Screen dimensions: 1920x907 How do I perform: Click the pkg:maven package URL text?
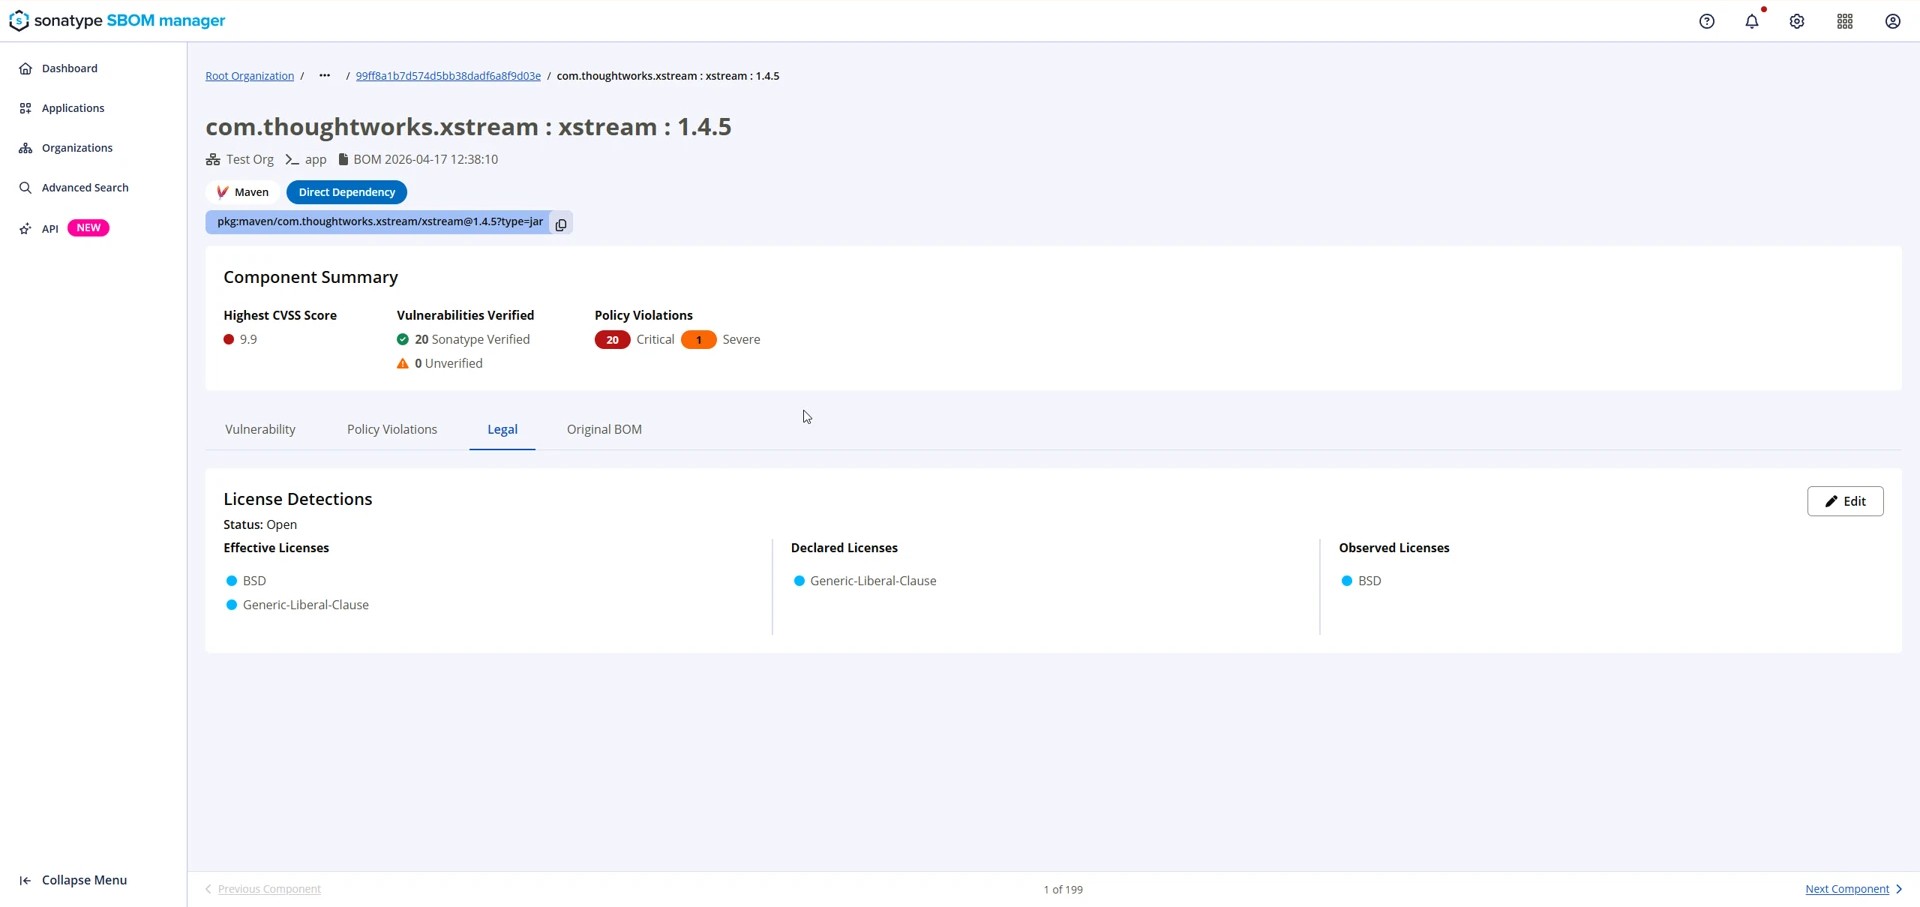coord(380,222)
